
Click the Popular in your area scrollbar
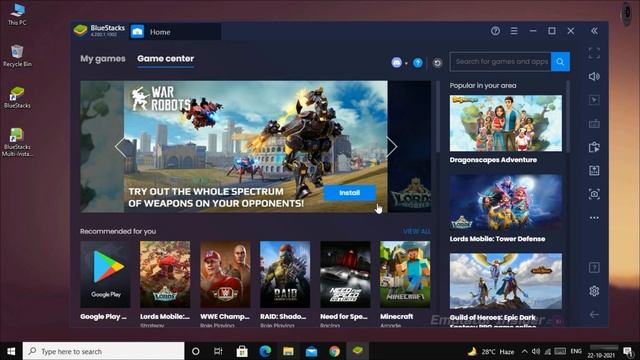tap(567, 118)
